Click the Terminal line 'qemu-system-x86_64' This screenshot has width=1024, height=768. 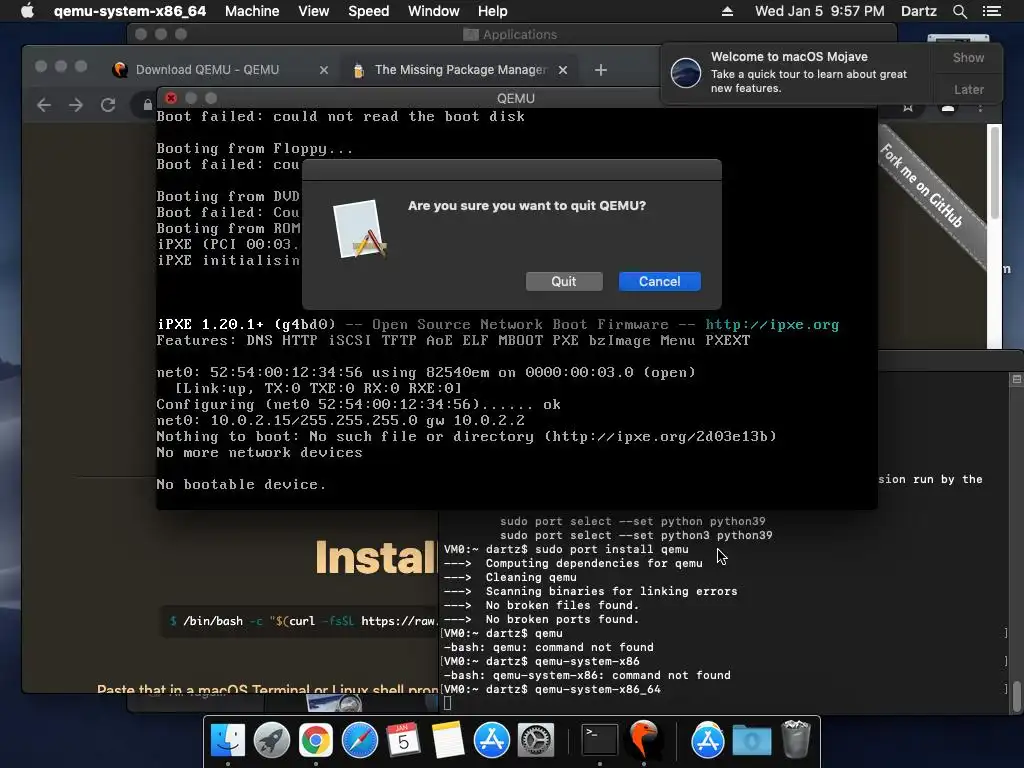(598, 690)
